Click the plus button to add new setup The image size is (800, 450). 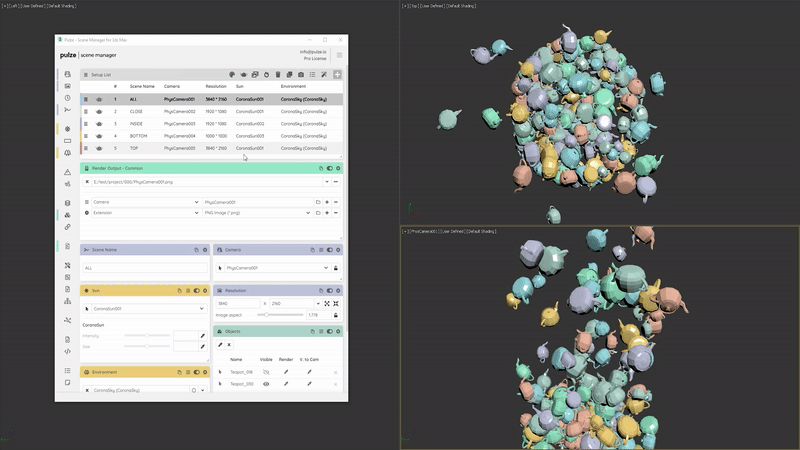(337, 74)
